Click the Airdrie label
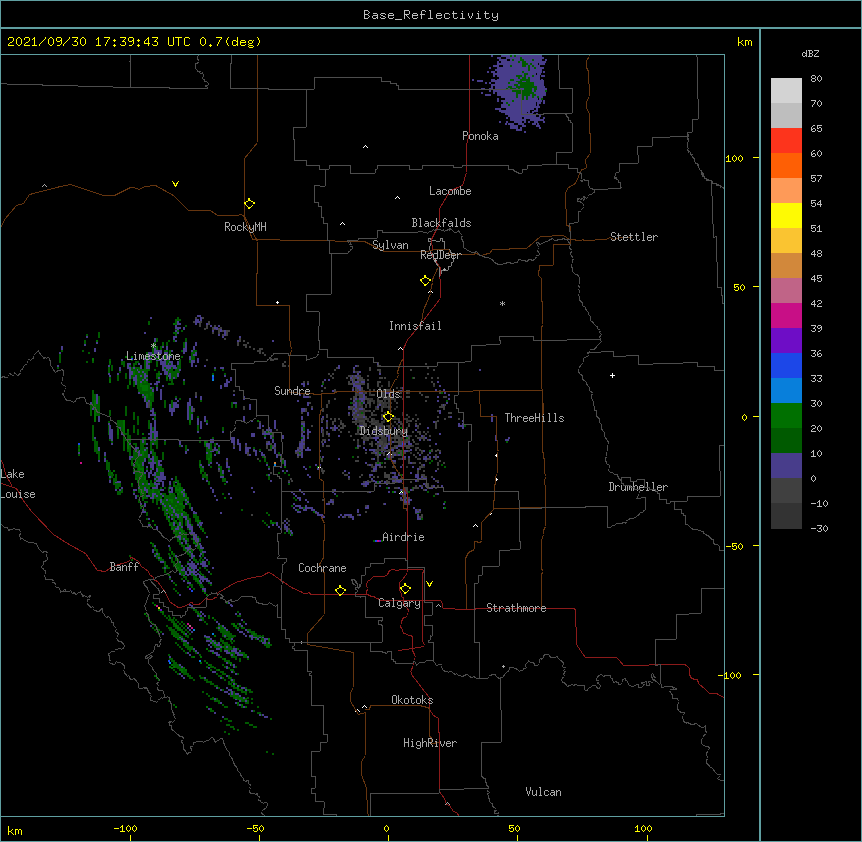 coord(403,537)
